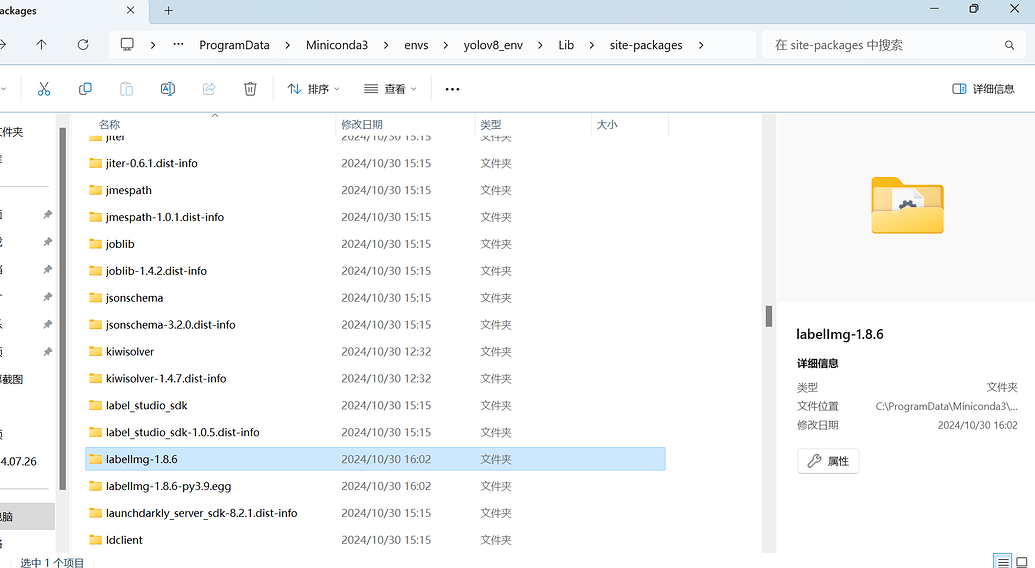Click the Share icon in toolbar
Viewport: 1035px width, 568px height.
pos(209,89)
